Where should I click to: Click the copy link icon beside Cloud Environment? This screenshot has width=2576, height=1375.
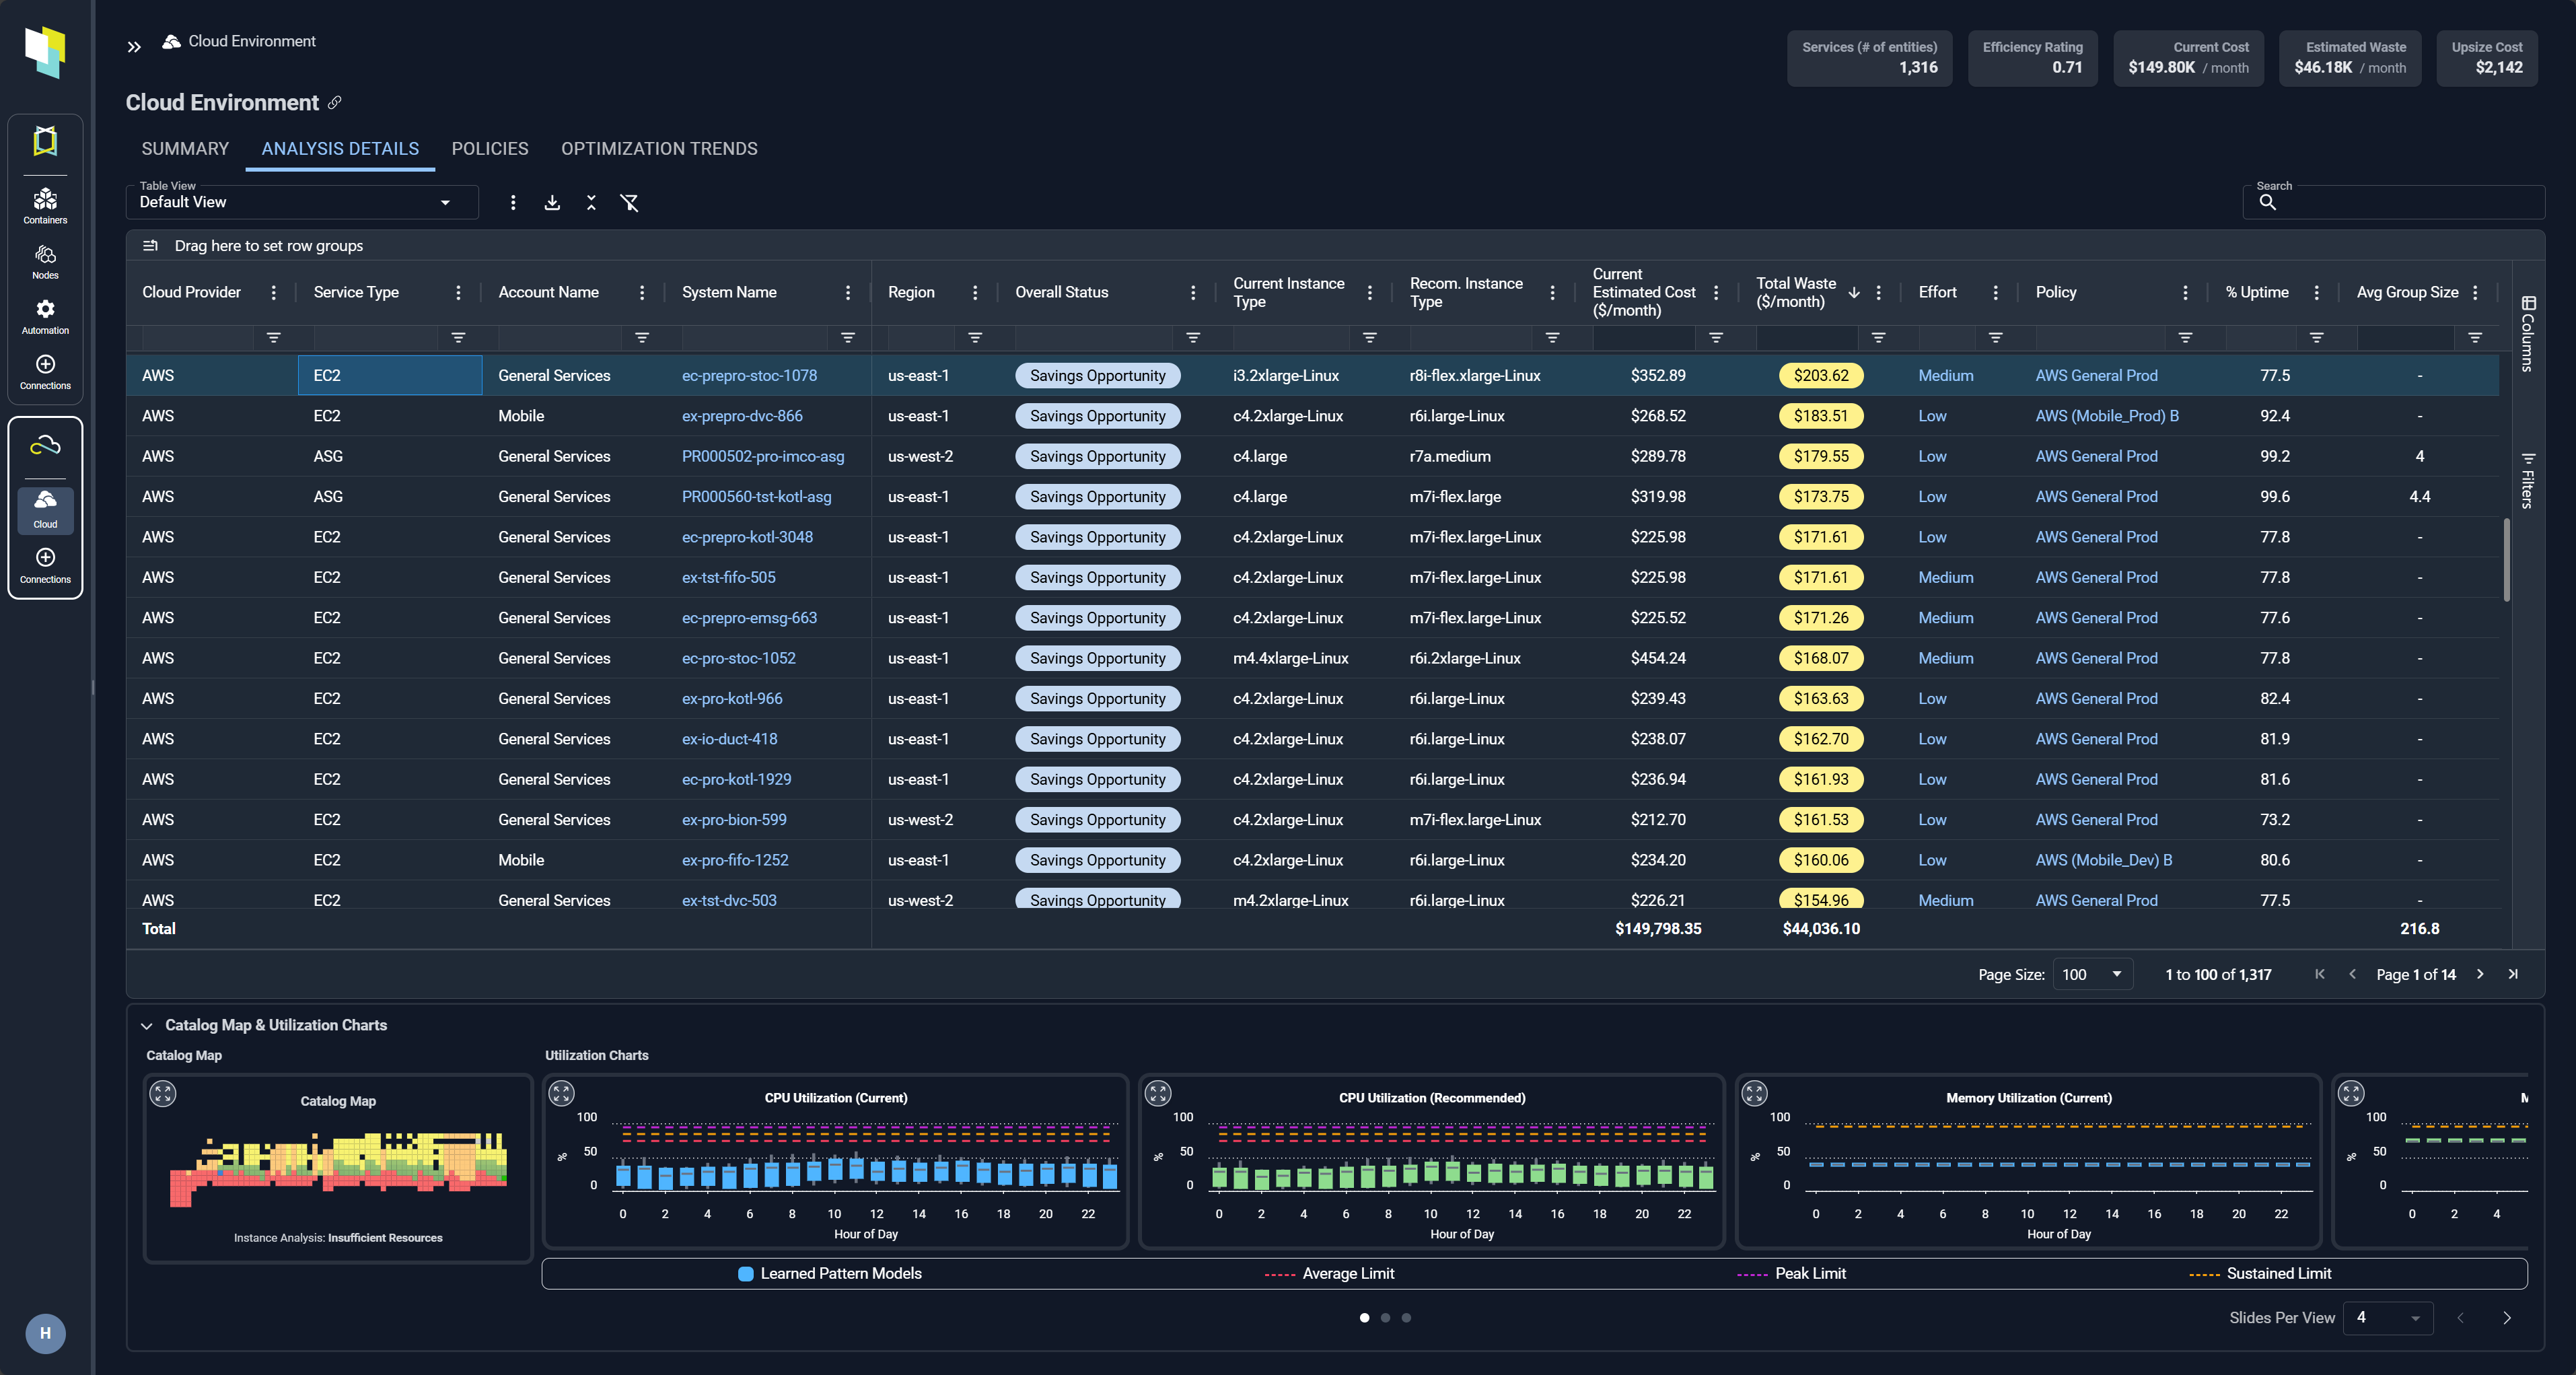tap(335, 102)
